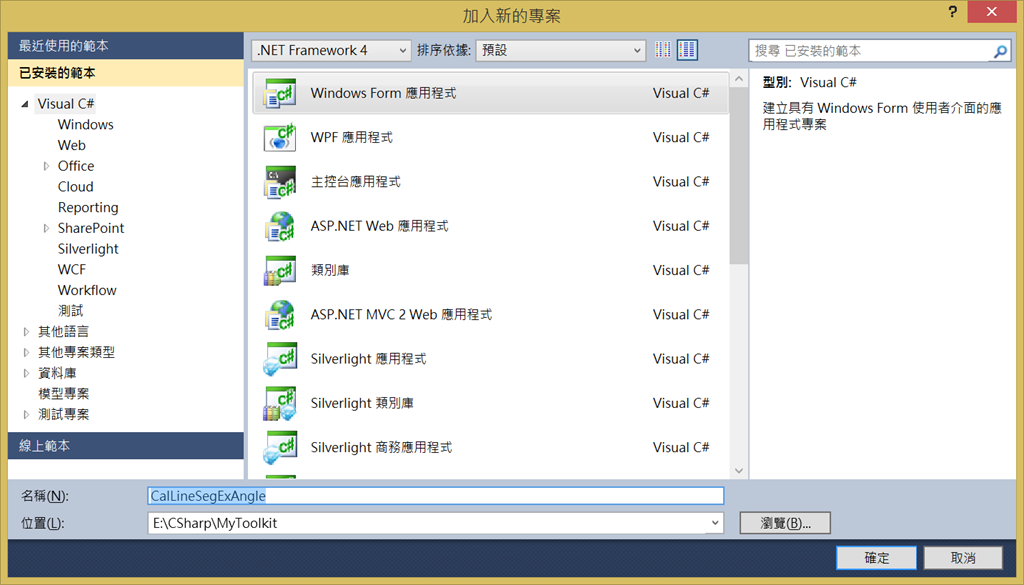Select Web category in tree
This screenshot has height=585, width=1024.
[72, 145]
